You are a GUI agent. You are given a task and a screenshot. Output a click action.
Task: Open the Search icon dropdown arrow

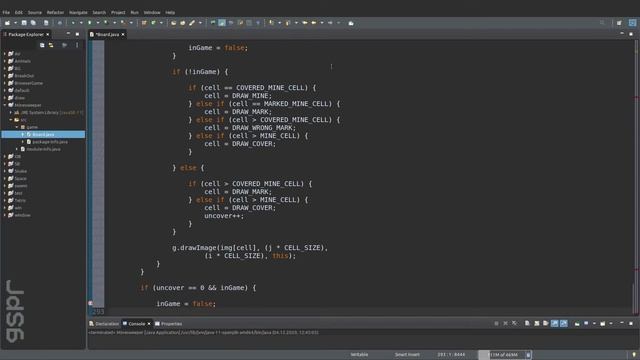click(x=200, y=23)
